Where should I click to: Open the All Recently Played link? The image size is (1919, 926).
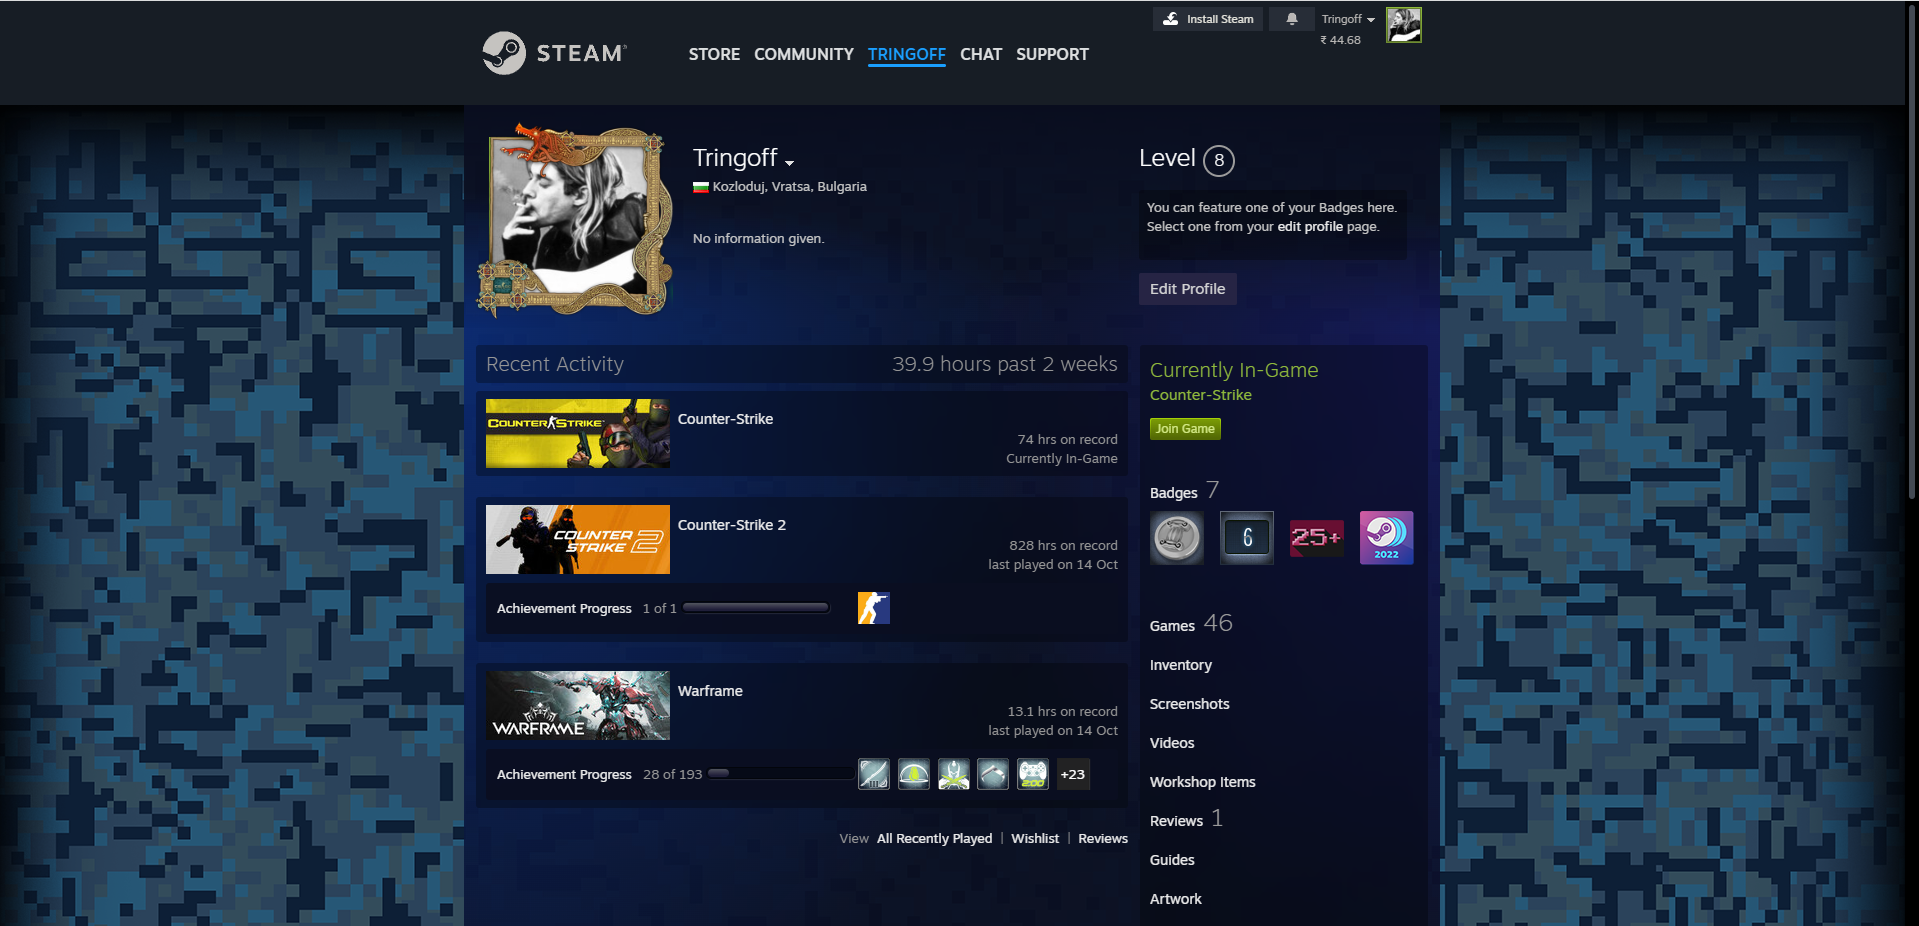(x=934, y=838)
